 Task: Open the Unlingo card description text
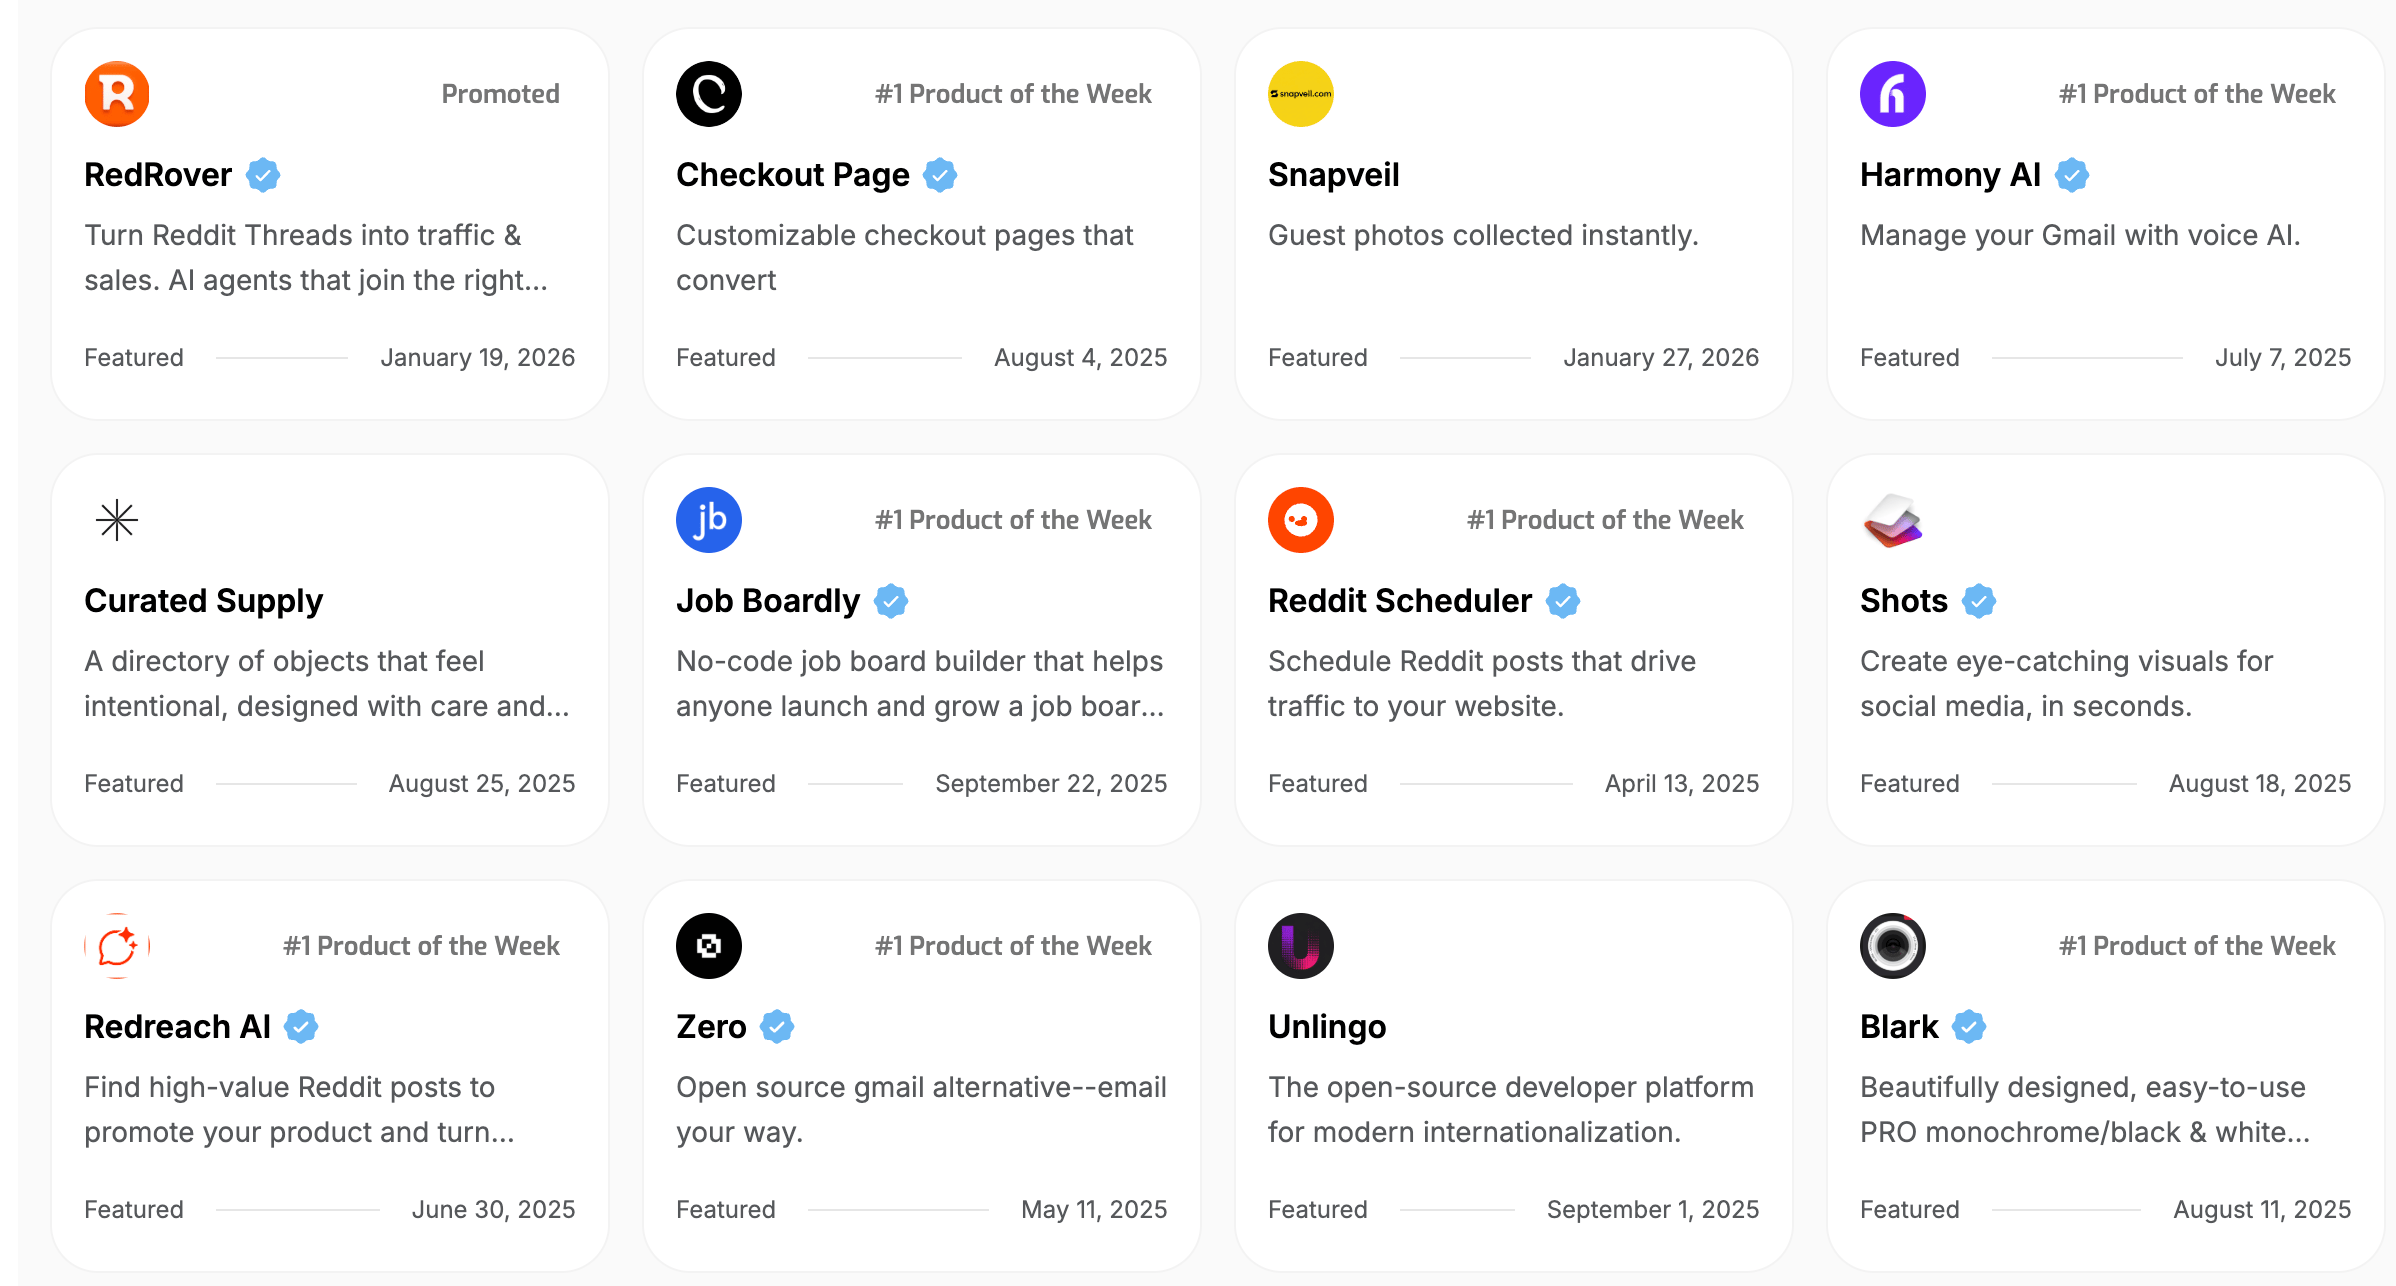point(1510,1109)
